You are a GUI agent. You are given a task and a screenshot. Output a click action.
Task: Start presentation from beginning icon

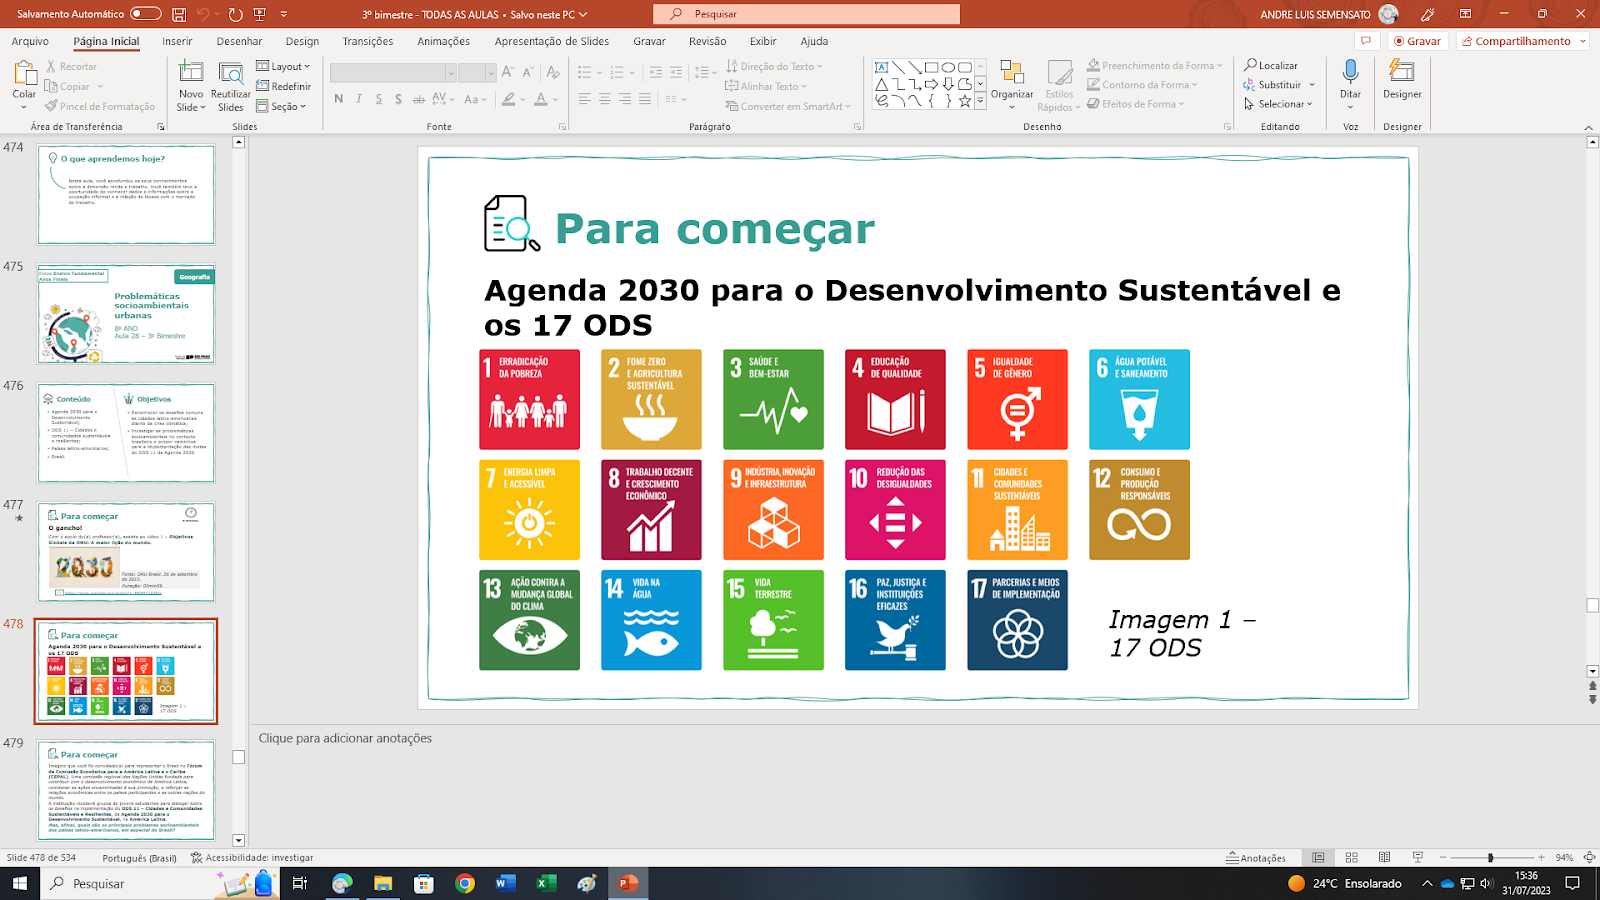pyautogui.click(x=260, y=14)
